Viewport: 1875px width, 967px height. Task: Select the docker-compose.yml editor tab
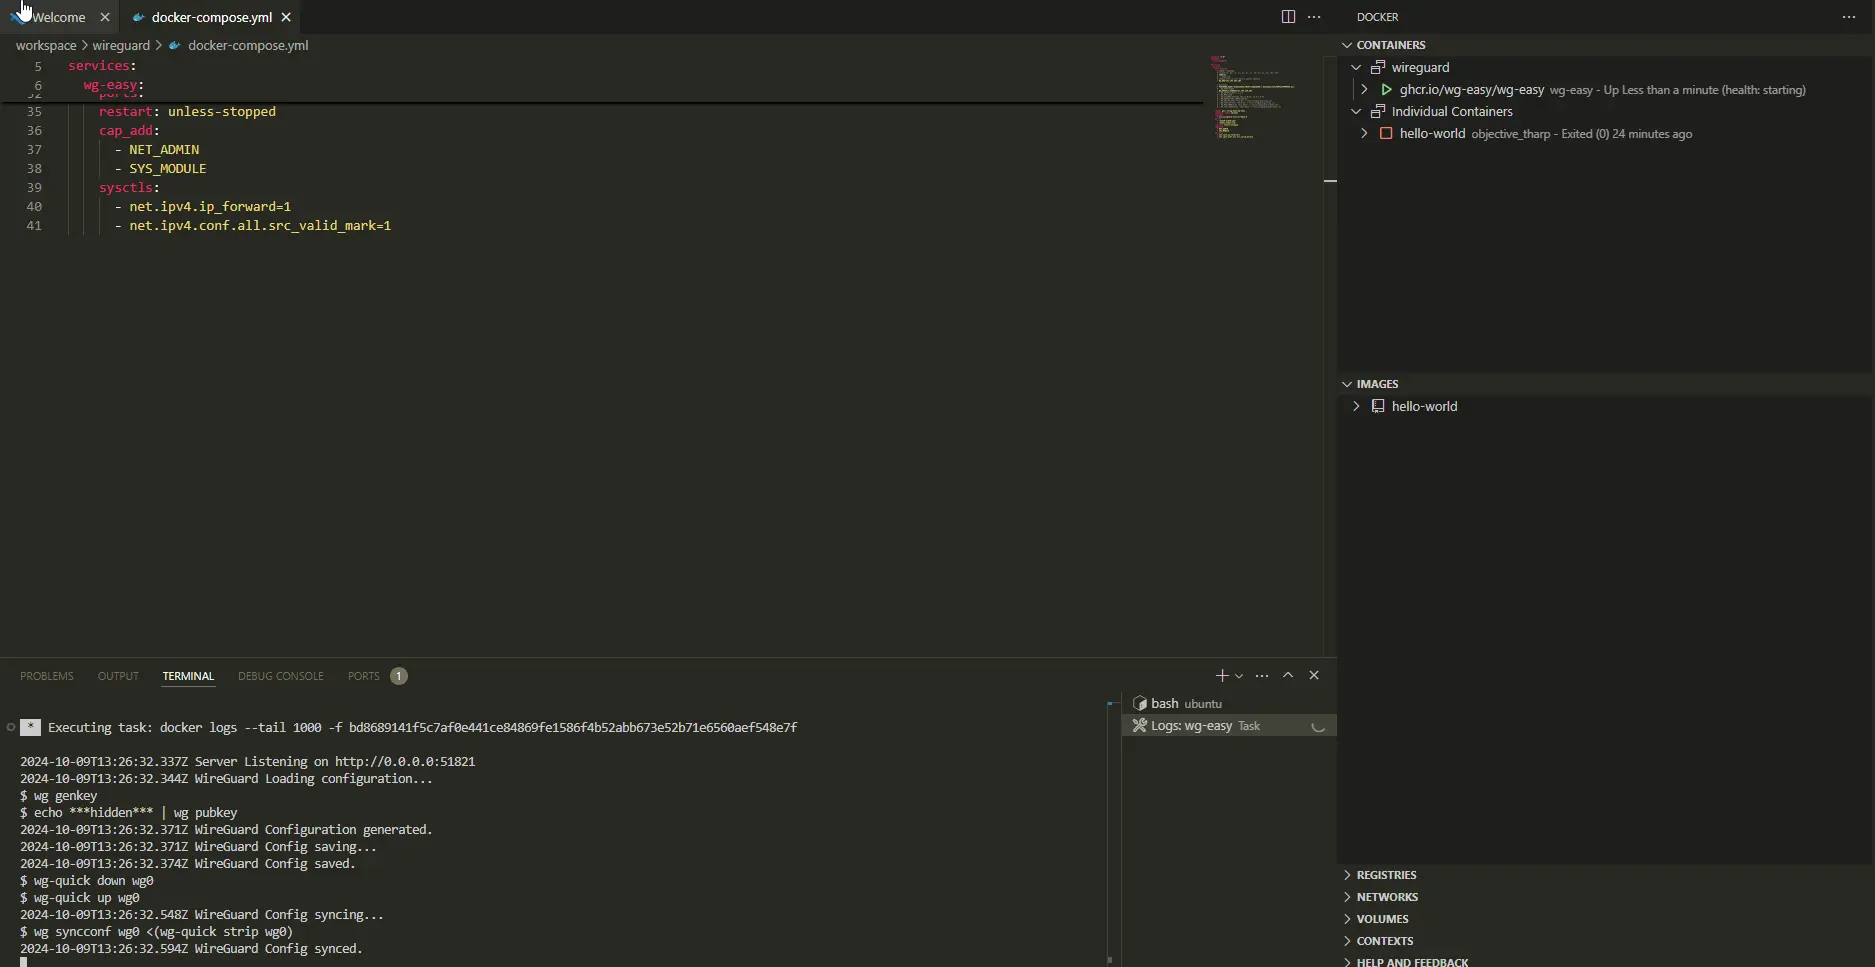click(211, 17)
